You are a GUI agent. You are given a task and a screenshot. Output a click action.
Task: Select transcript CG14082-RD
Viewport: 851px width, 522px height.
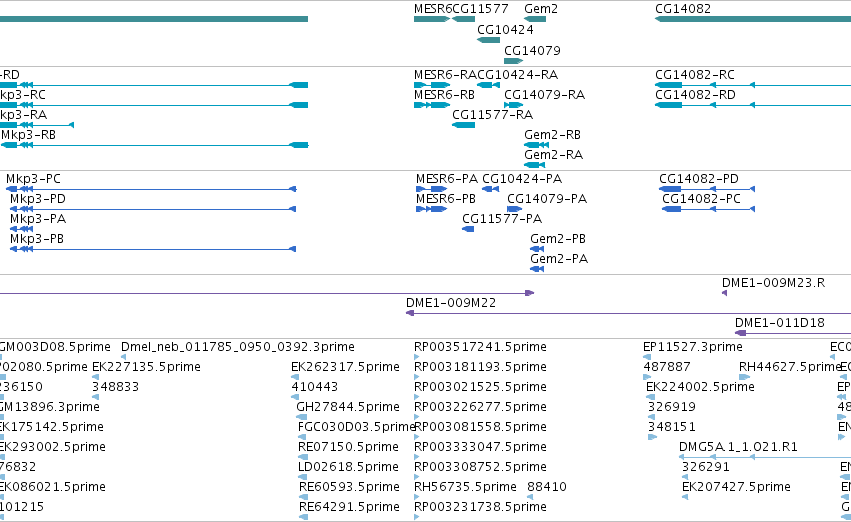753,105
